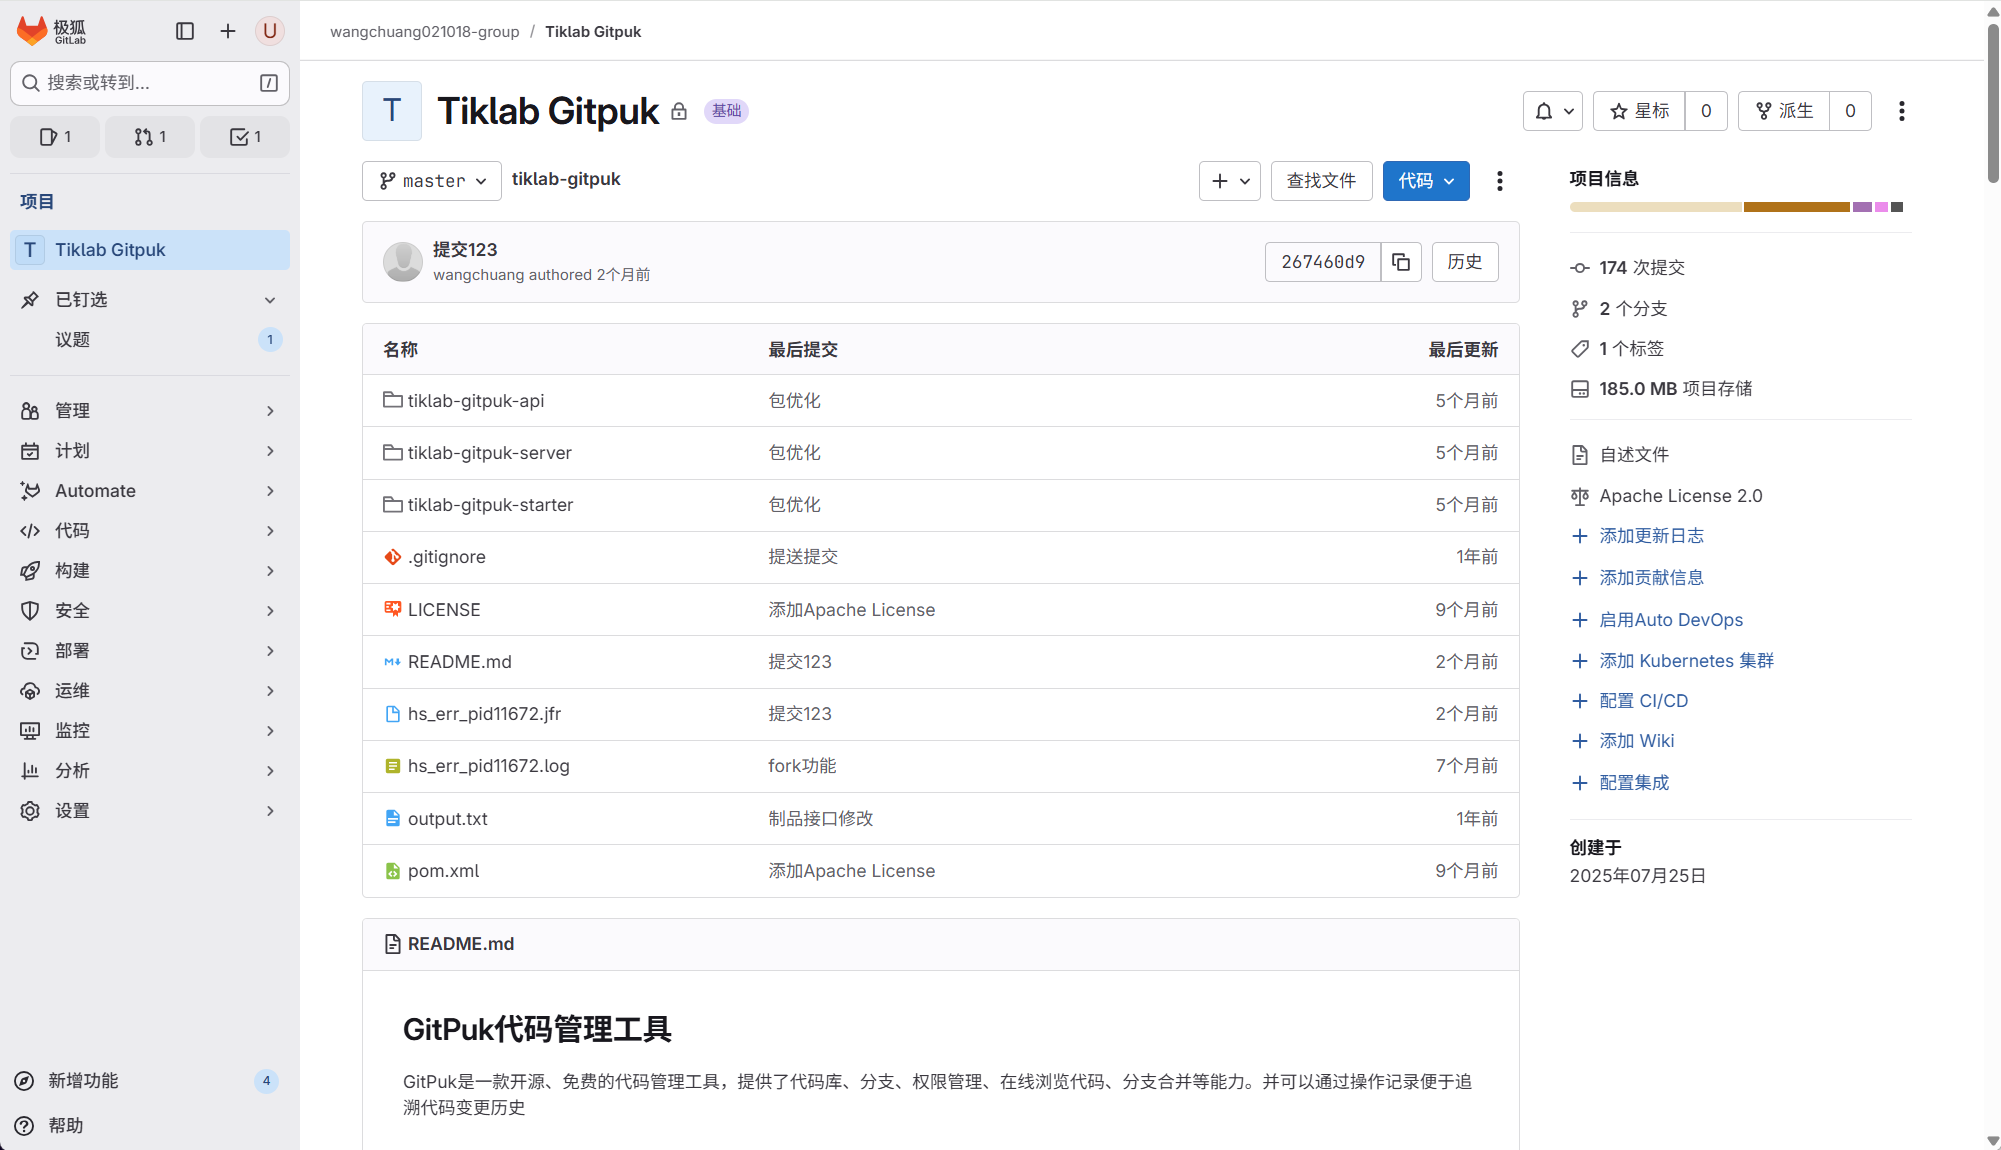
Task: Toggle the sidebar collapse icon
Action: (x=185, y=31)
